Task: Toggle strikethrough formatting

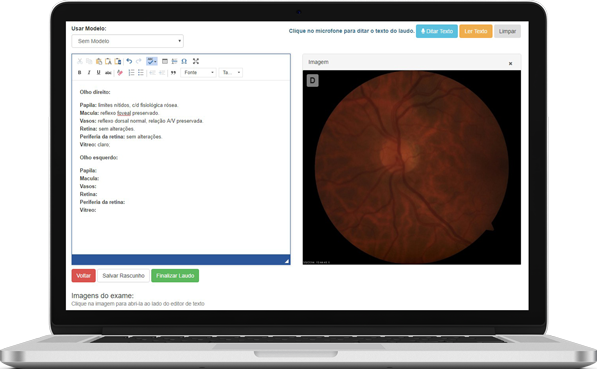Action: coord(108,73)
